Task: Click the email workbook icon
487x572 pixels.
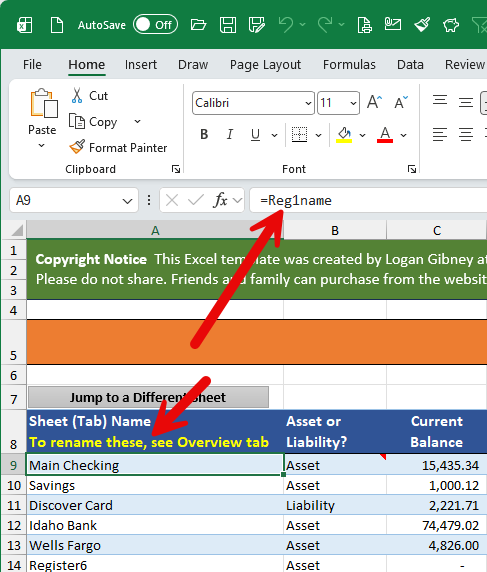Action: click(x=393, y=24)
